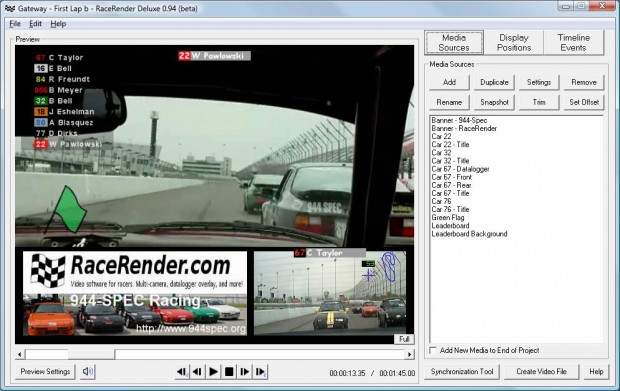Step forward one frame
Viewport: 620px width, 391px height.
pyautogui.click(x=244, y=372)
